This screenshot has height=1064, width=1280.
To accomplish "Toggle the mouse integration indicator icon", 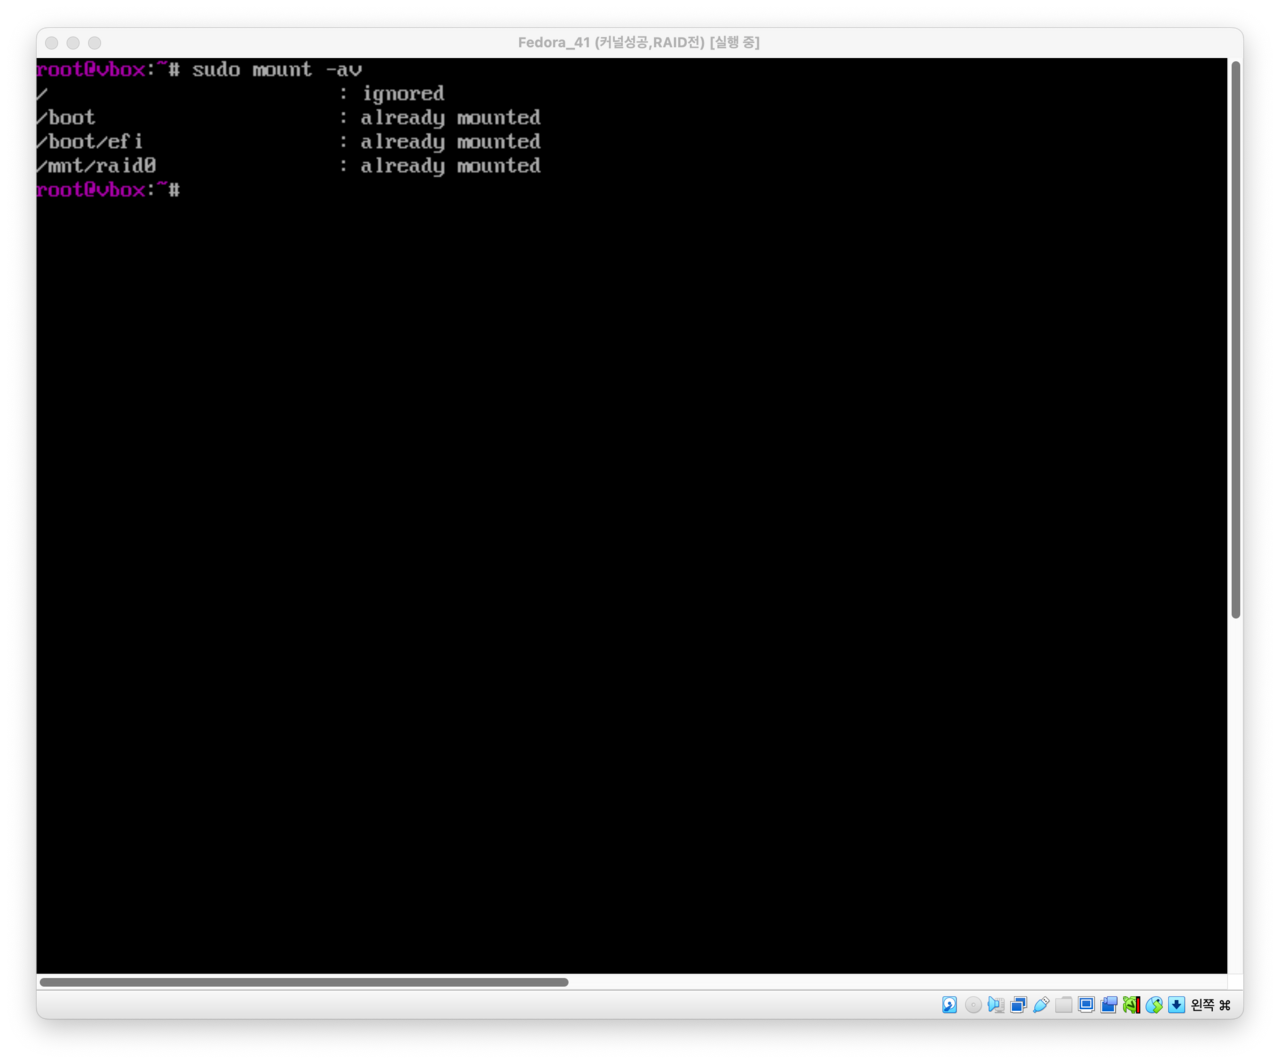I will click(1154, 1005).
